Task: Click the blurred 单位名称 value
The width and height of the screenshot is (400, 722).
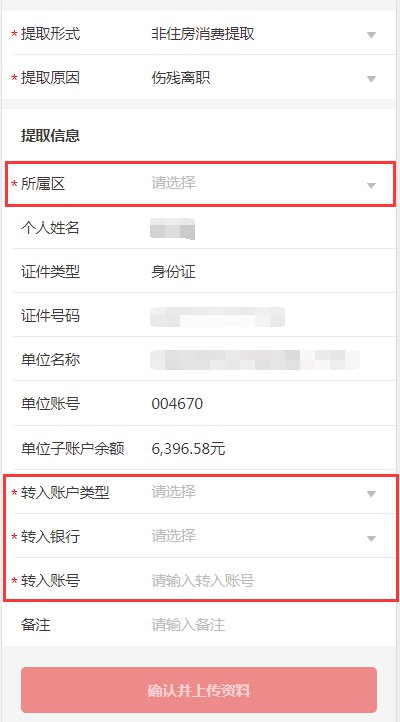Action: pos(255,360)
